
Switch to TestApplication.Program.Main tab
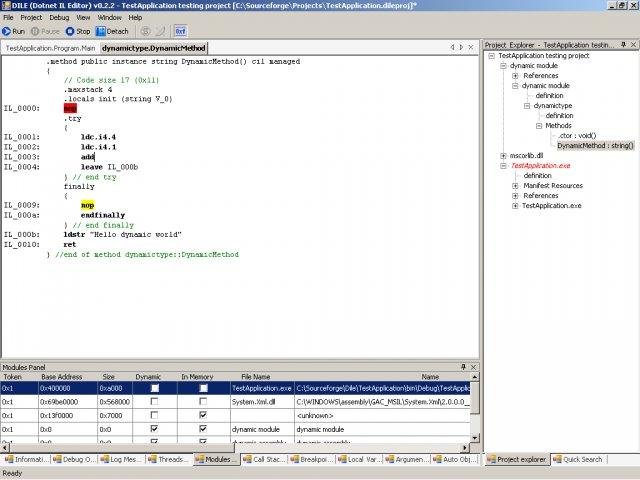click(50, 47)
